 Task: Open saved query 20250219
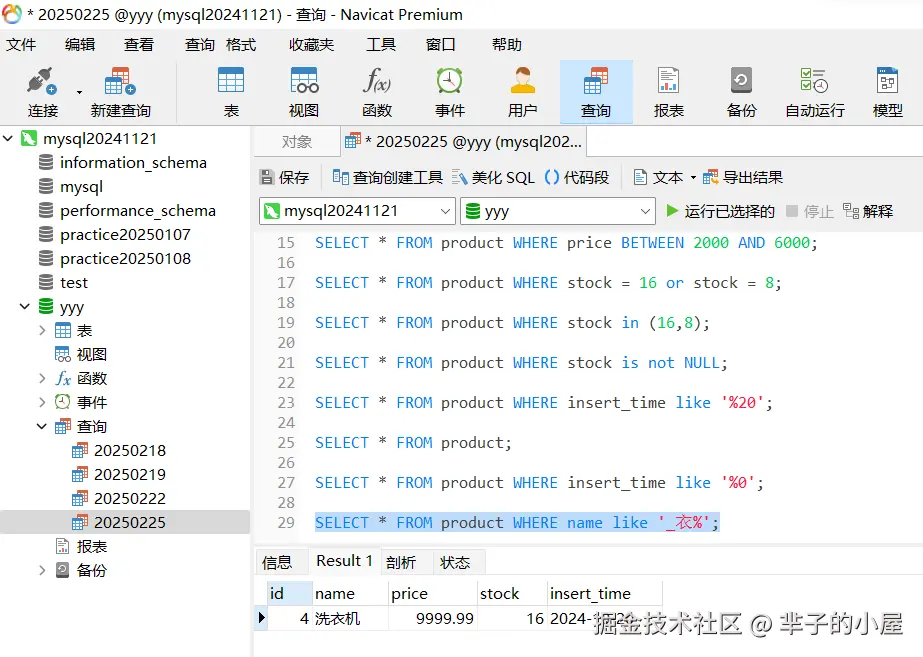click(130, 474)
